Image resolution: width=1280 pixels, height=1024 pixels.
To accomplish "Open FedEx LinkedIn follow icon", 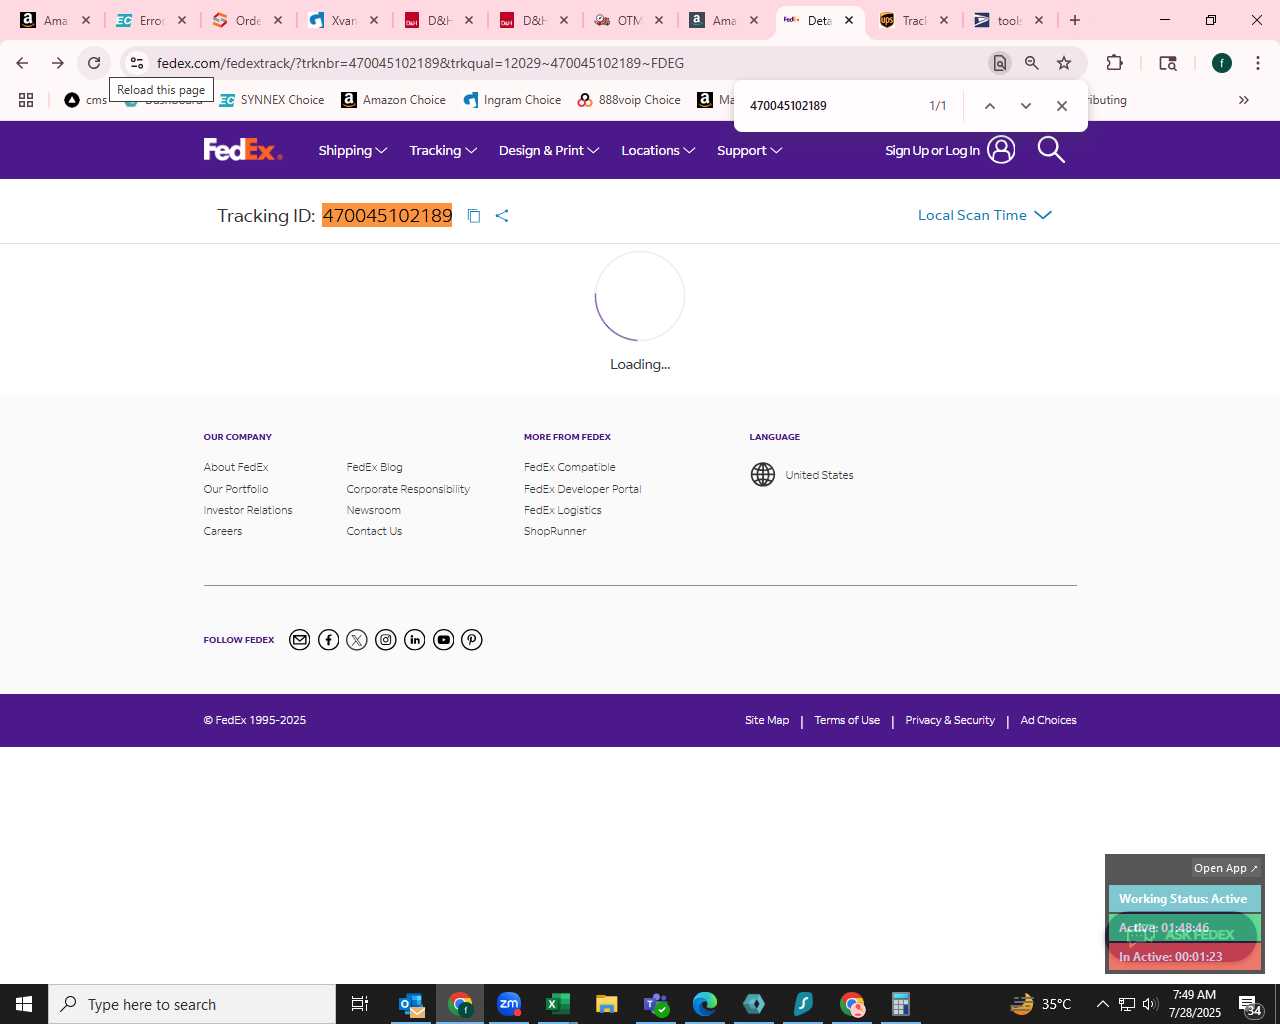I will coord(415,640).
